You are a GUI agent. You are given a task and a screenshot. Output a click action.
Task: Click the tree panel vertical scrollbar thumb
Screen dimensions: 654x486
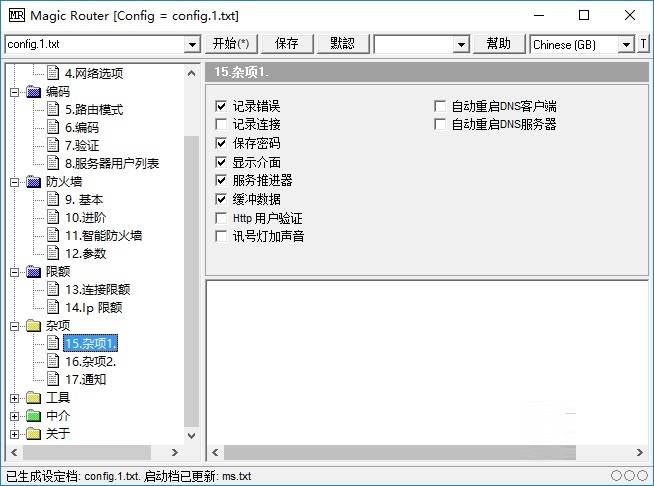click(x=191, y=282)
